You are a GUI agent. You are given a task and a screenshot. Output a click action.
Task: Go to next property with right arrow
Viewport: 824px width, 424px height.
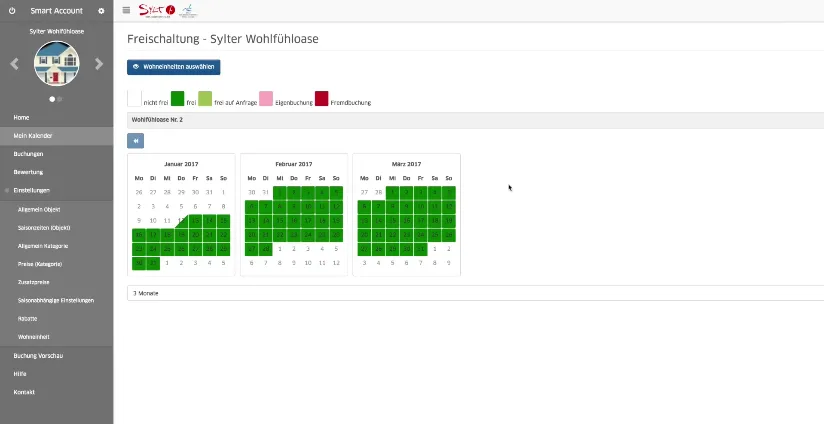click(x=99, y=64)
